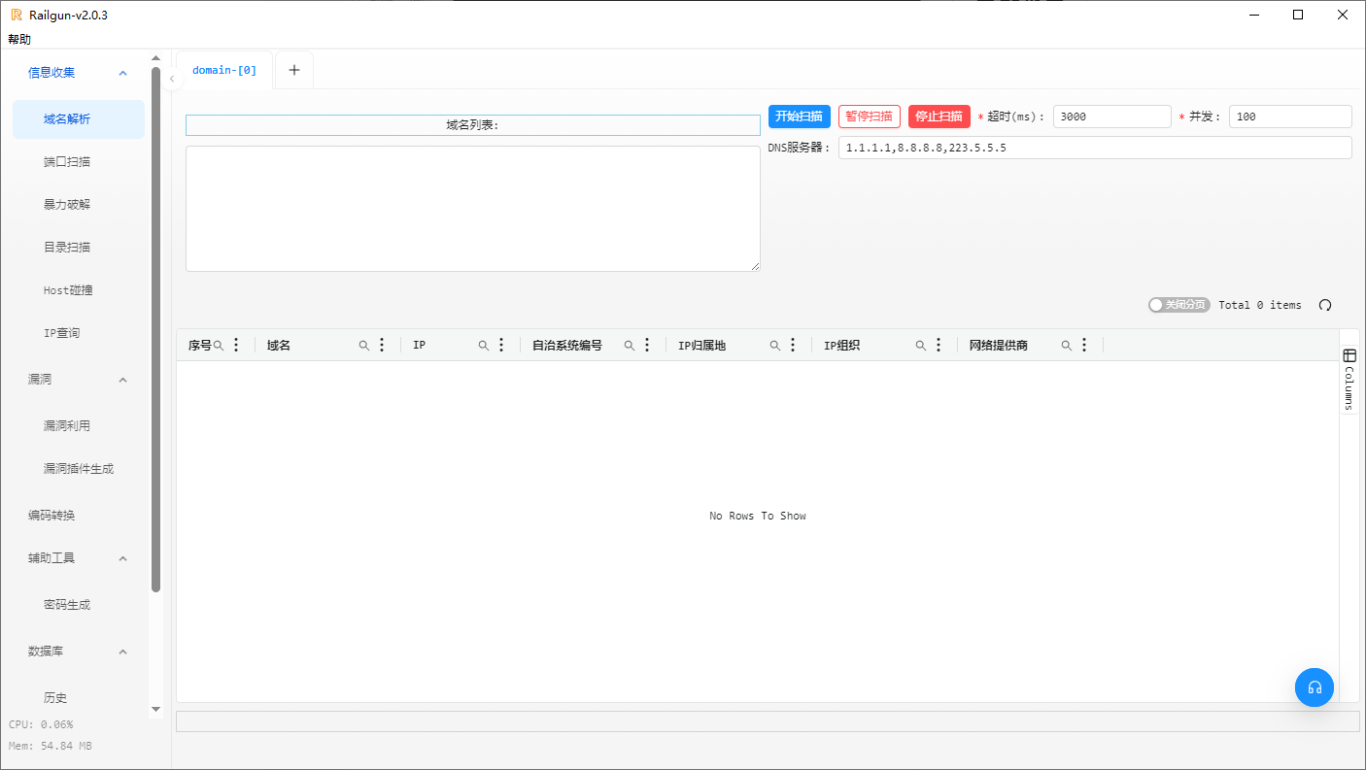
Task: Open column menu for IP归属地 header
Action: 793,345
